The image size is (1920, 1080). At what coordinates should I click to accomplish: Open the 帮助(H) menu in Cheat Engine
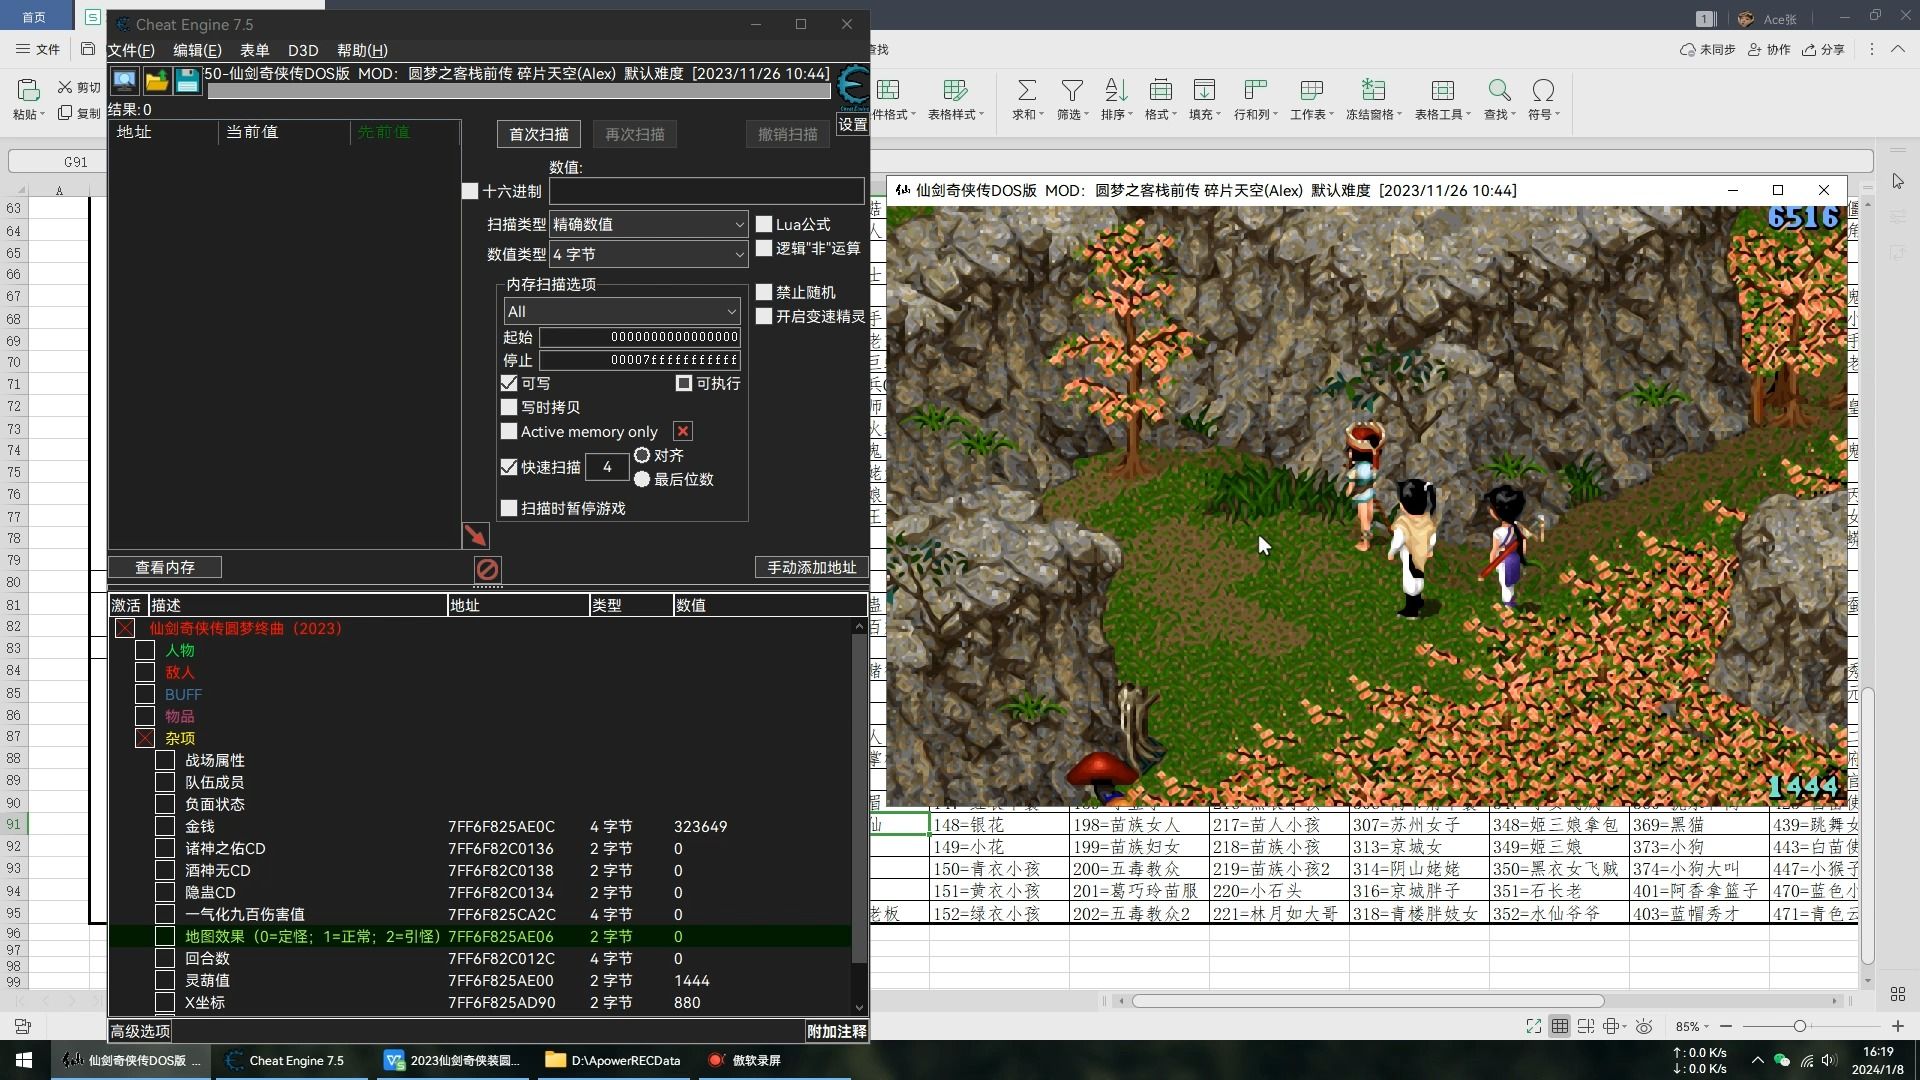362,50
